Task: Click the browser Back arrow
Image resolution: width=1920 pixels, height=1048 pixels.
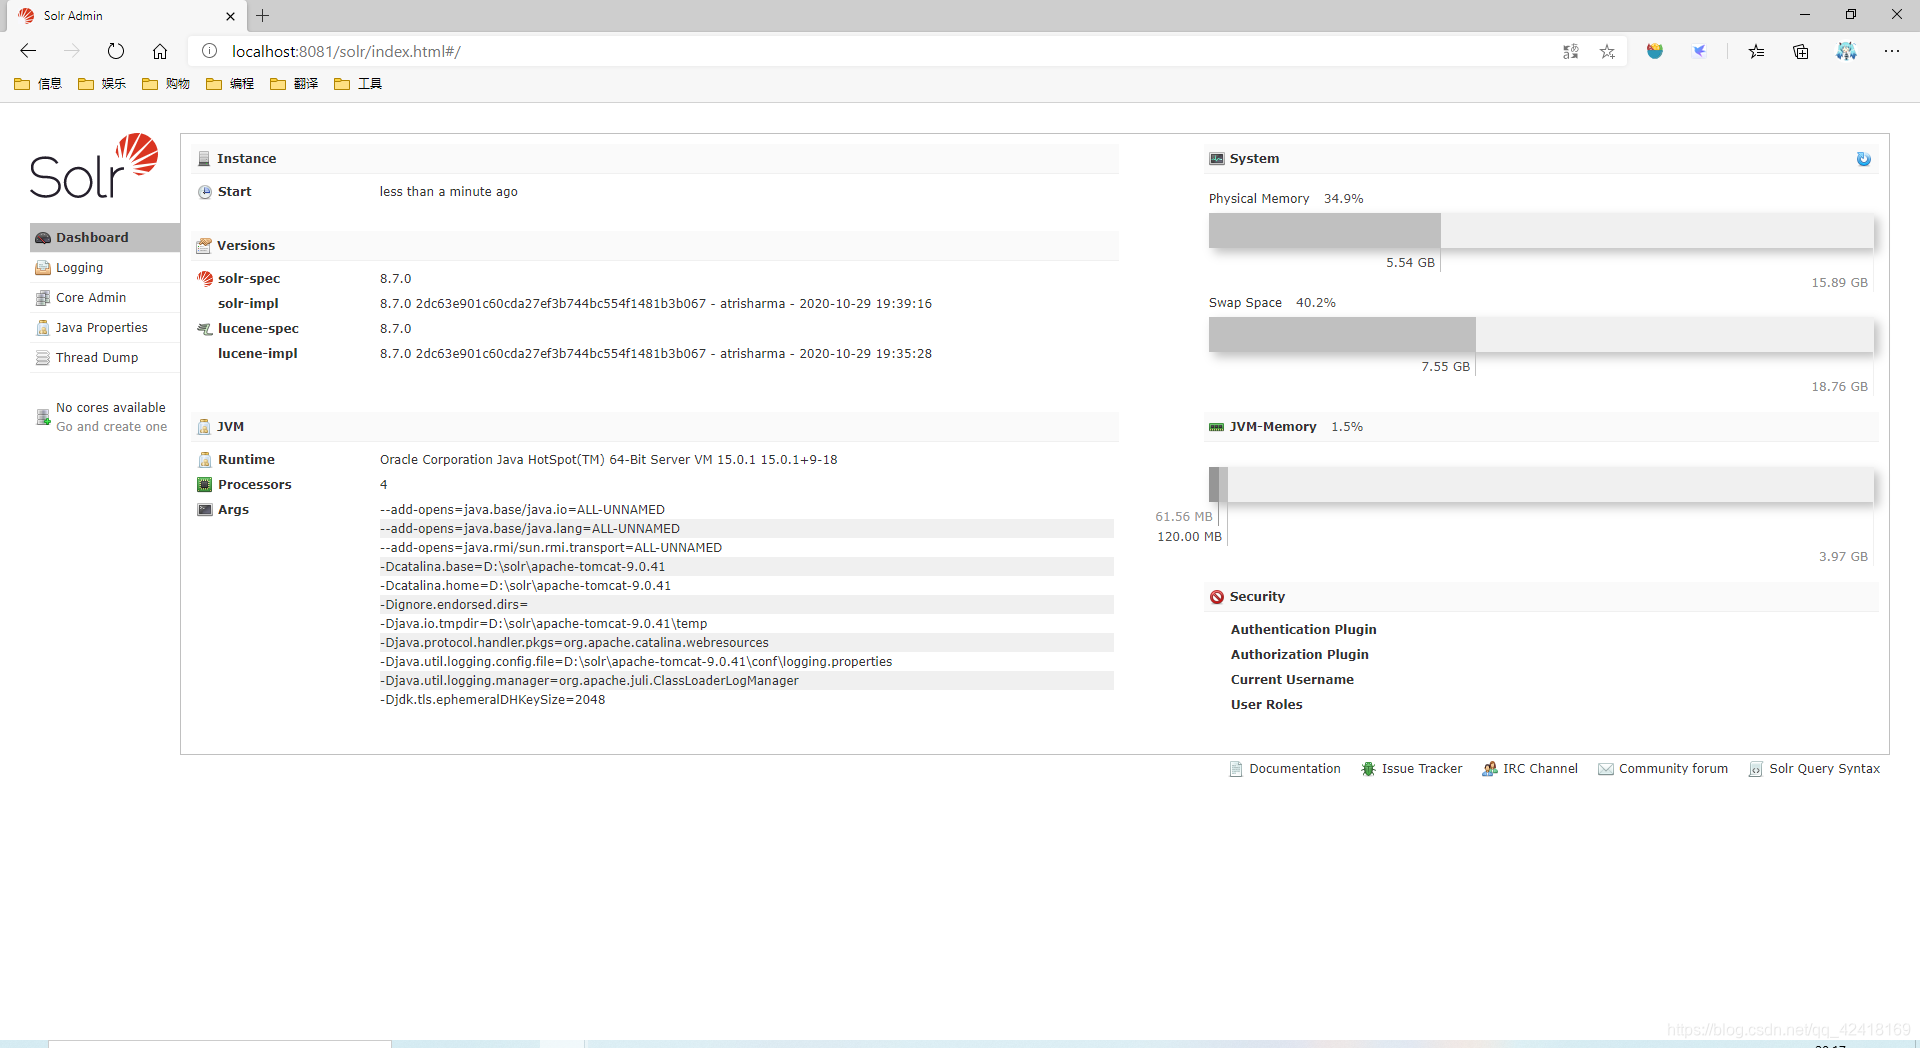Action: pos(28,51)
